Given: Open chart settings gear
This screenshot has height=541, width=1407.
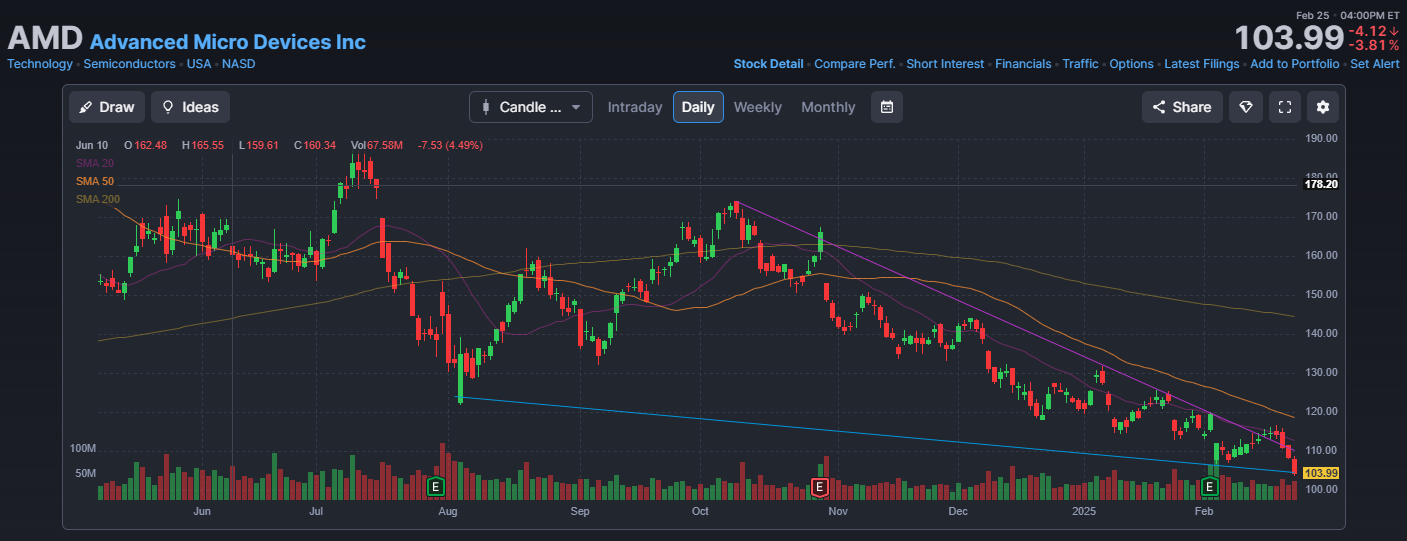Looking at the screenshot, I should pos(1323,107).
